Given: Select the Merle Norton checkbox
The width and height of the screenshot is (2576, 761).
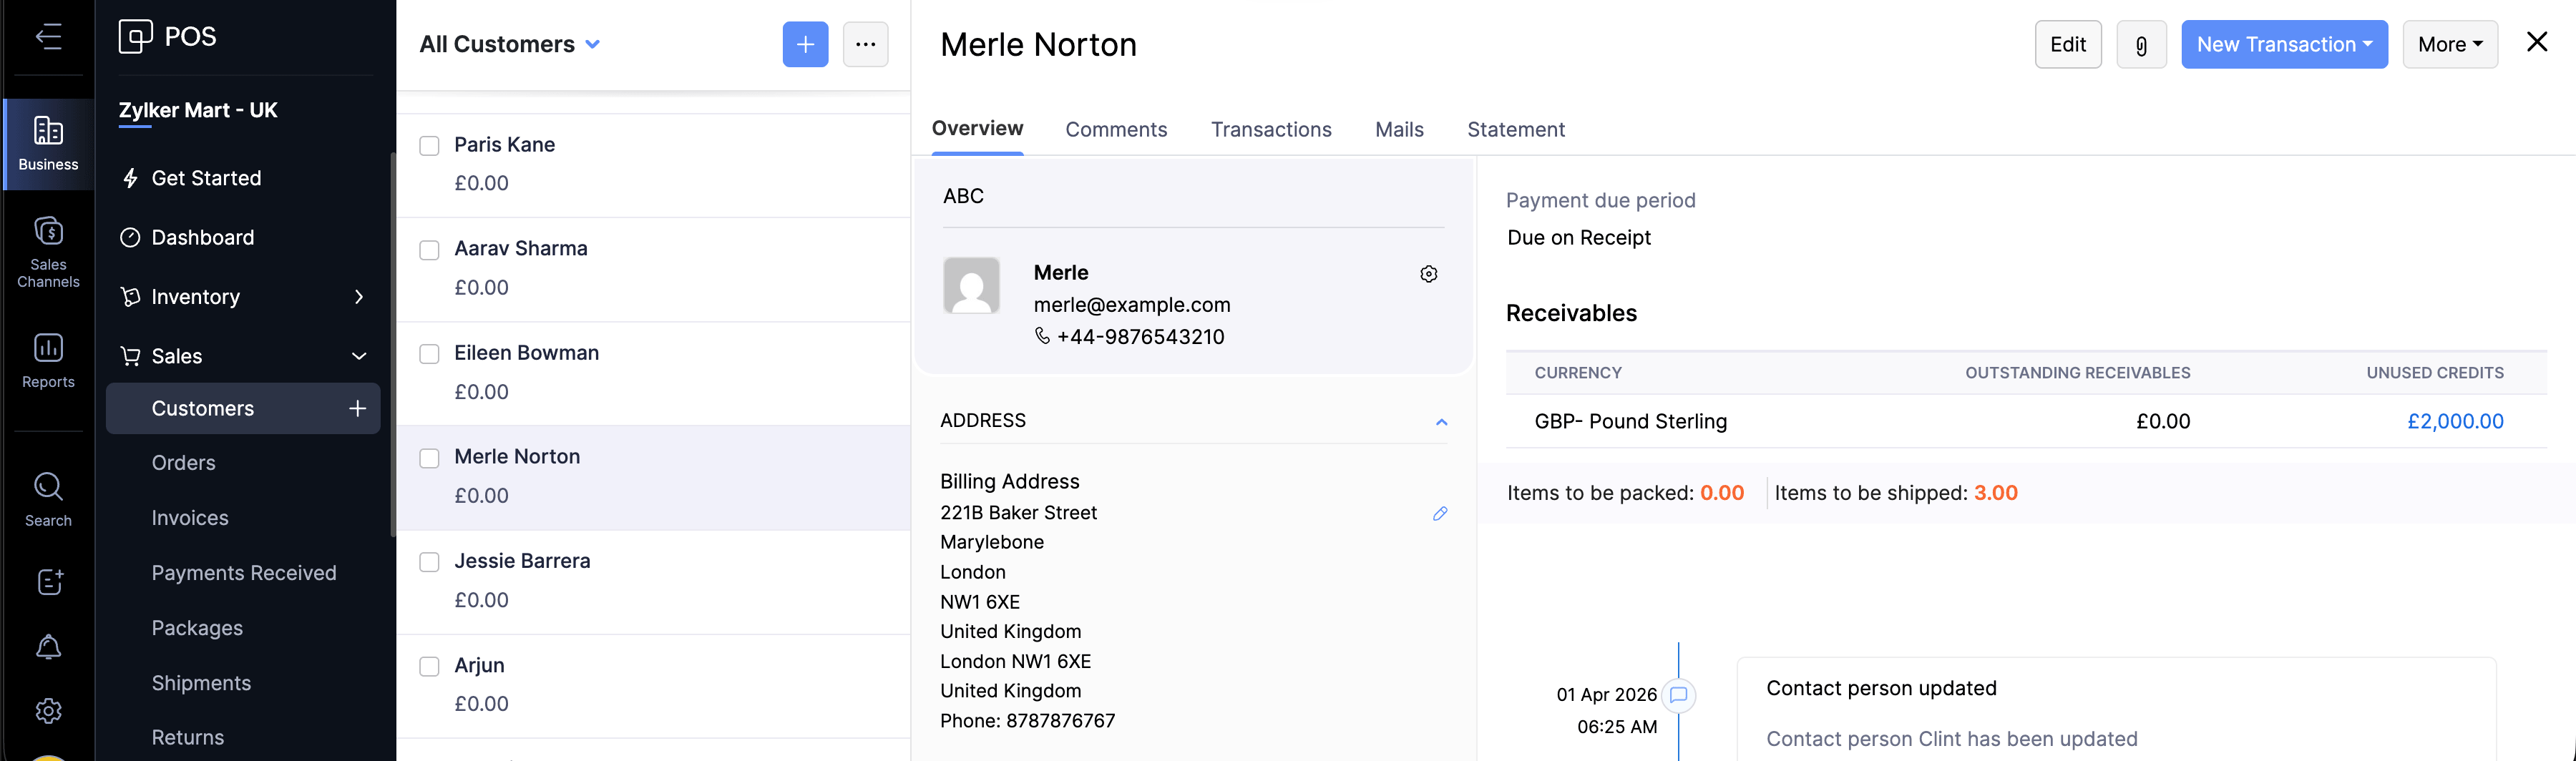Looking at the screenshot, I should [429, 458].
